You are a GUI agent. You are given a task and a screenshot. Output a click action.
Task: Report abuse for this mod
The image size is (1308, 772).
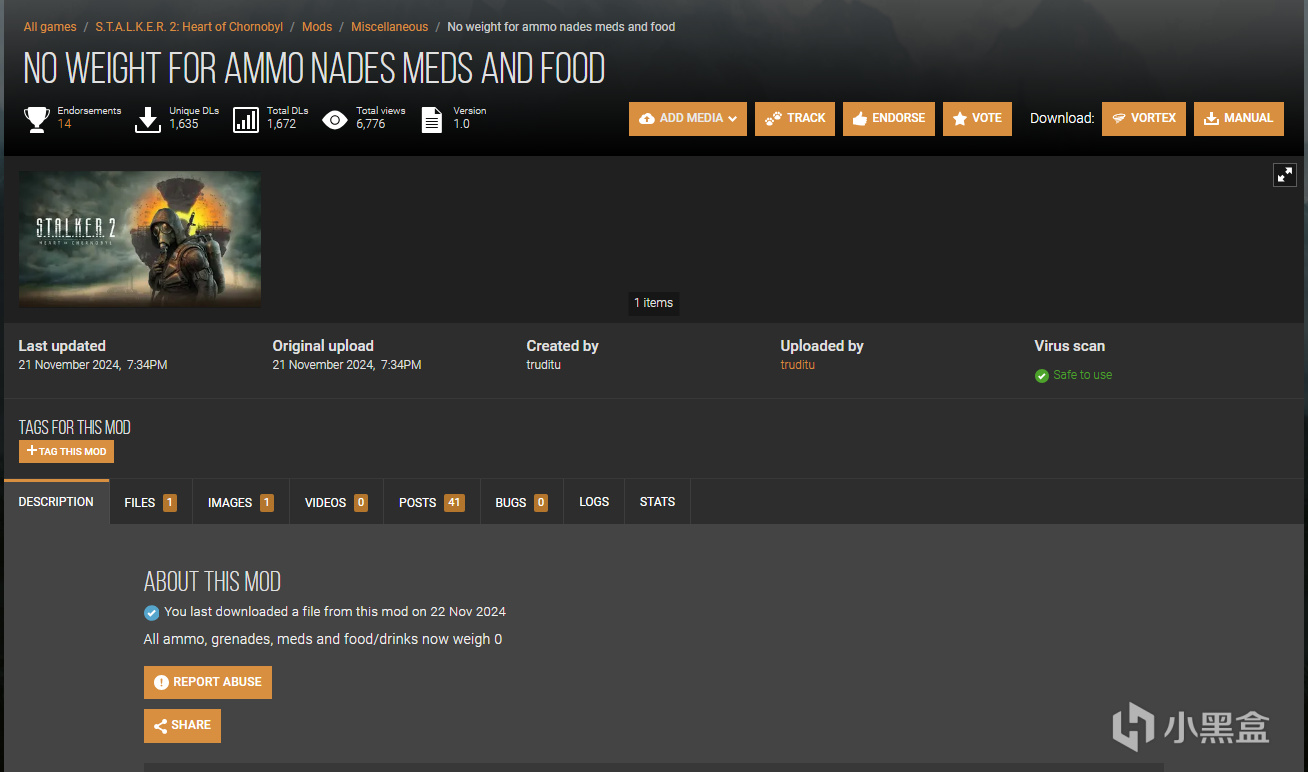208,683
